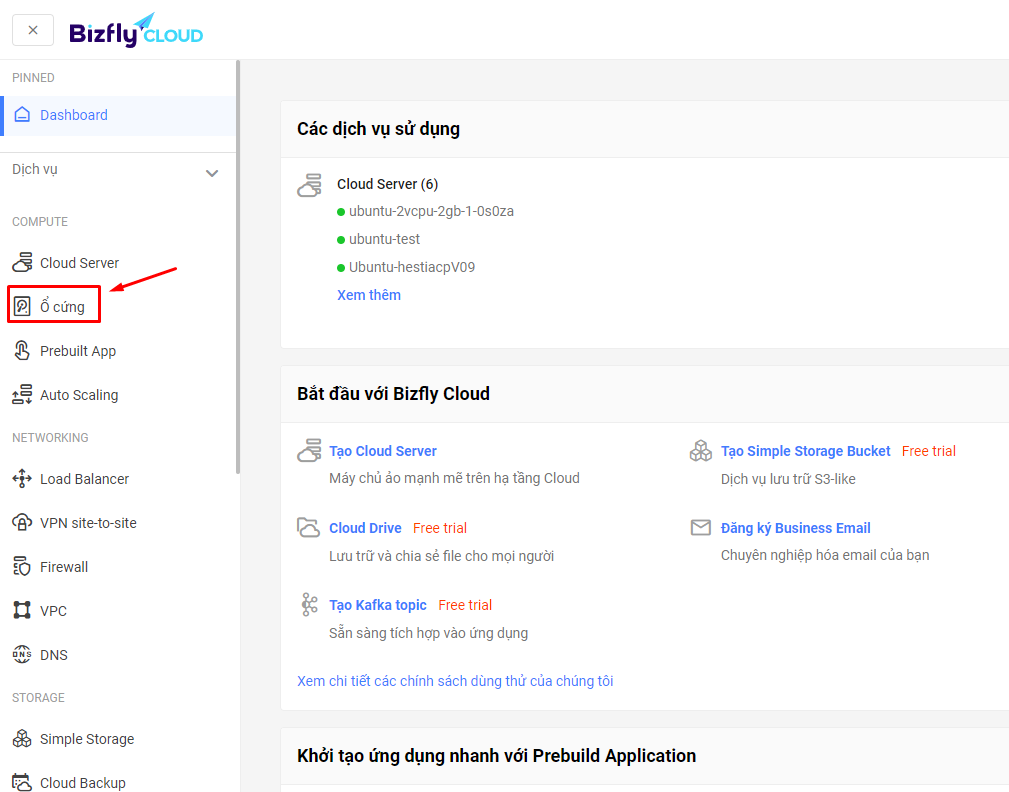Click the Cloud Server sidebar icon
Image resolution: width=1009 pixels, height=792 pixels.
22,262
